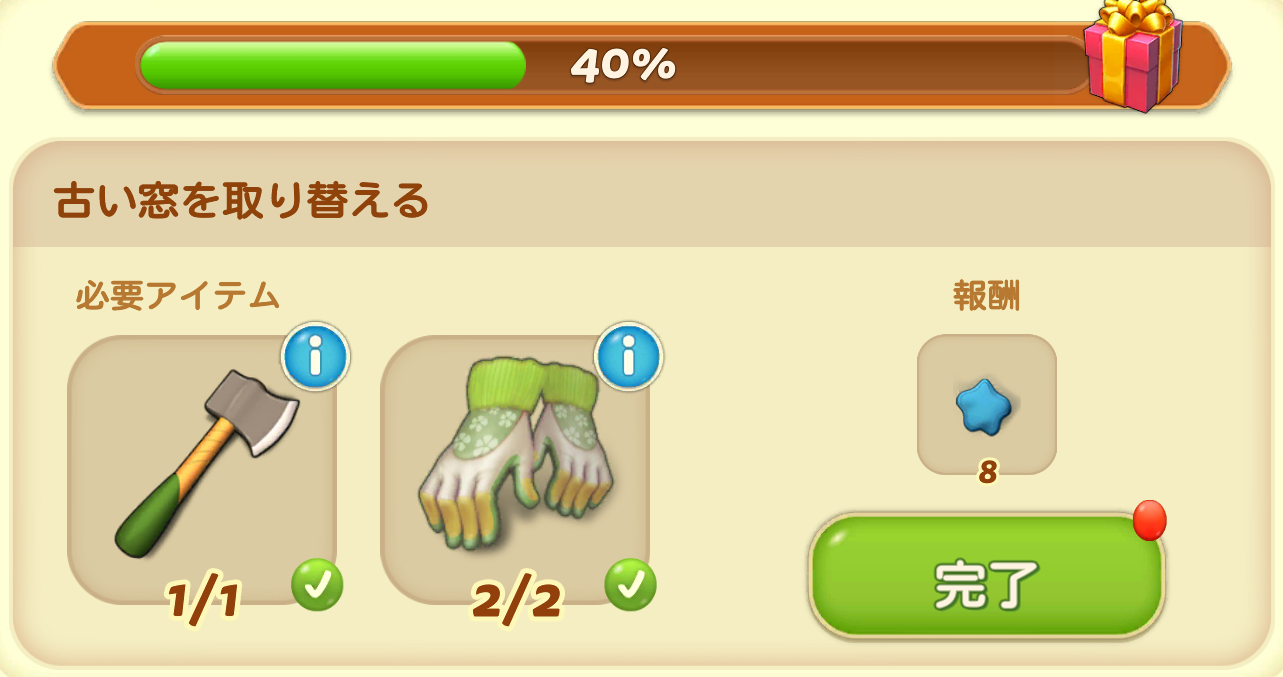Click the 2/2 gloves count
Screen dimensions: 1283x677
[x=516, y=600]
